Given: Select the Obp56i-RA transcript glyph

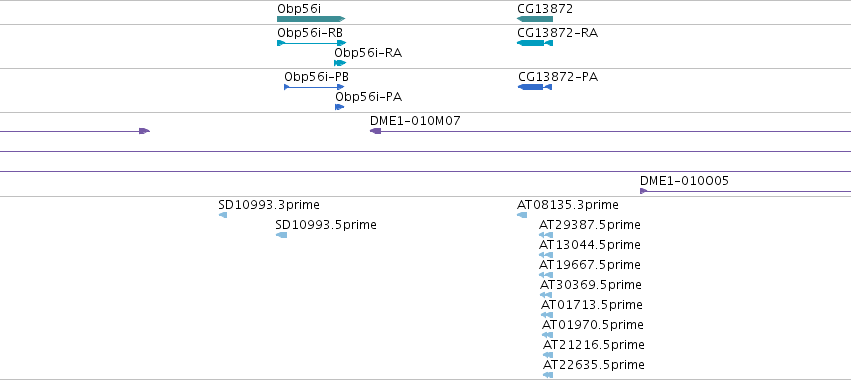Looking at the screenshot, I should 340,63.
